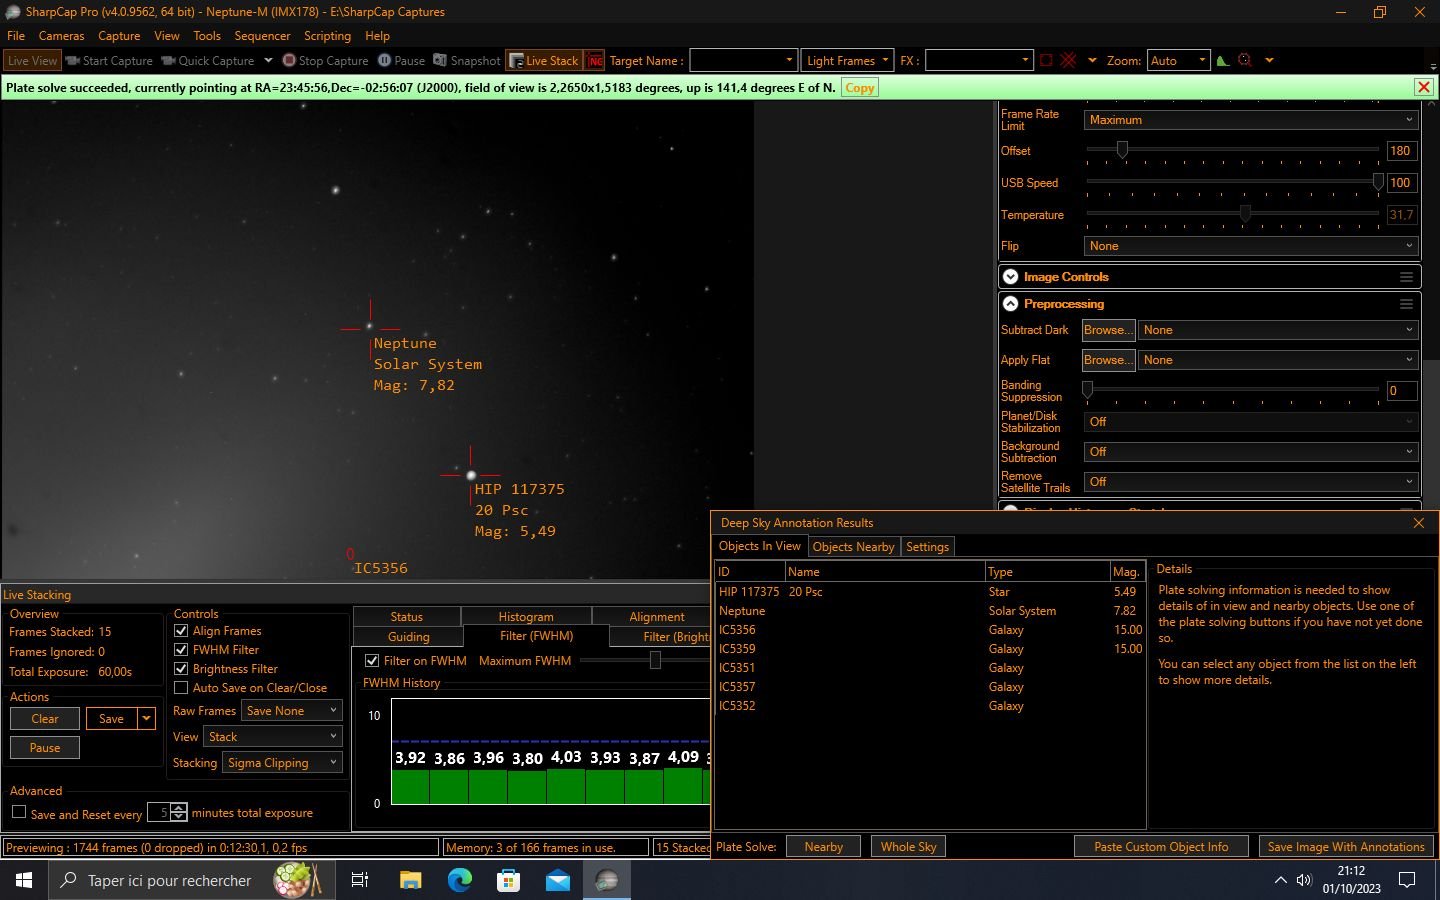Click the Pause icon in the toolbar
The image size is (1440, 900).
coord(384,60)
